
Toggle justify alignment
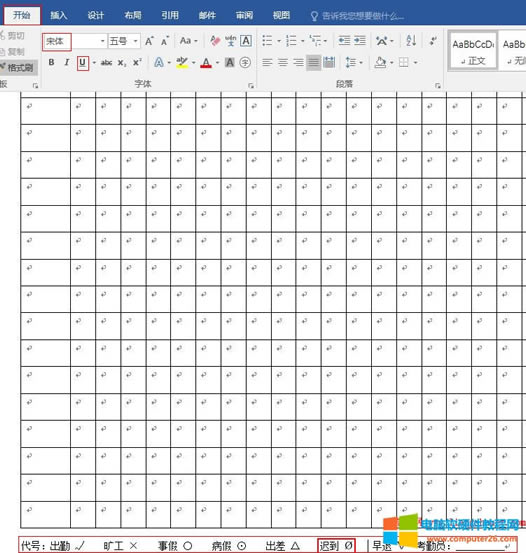point(313,63)
